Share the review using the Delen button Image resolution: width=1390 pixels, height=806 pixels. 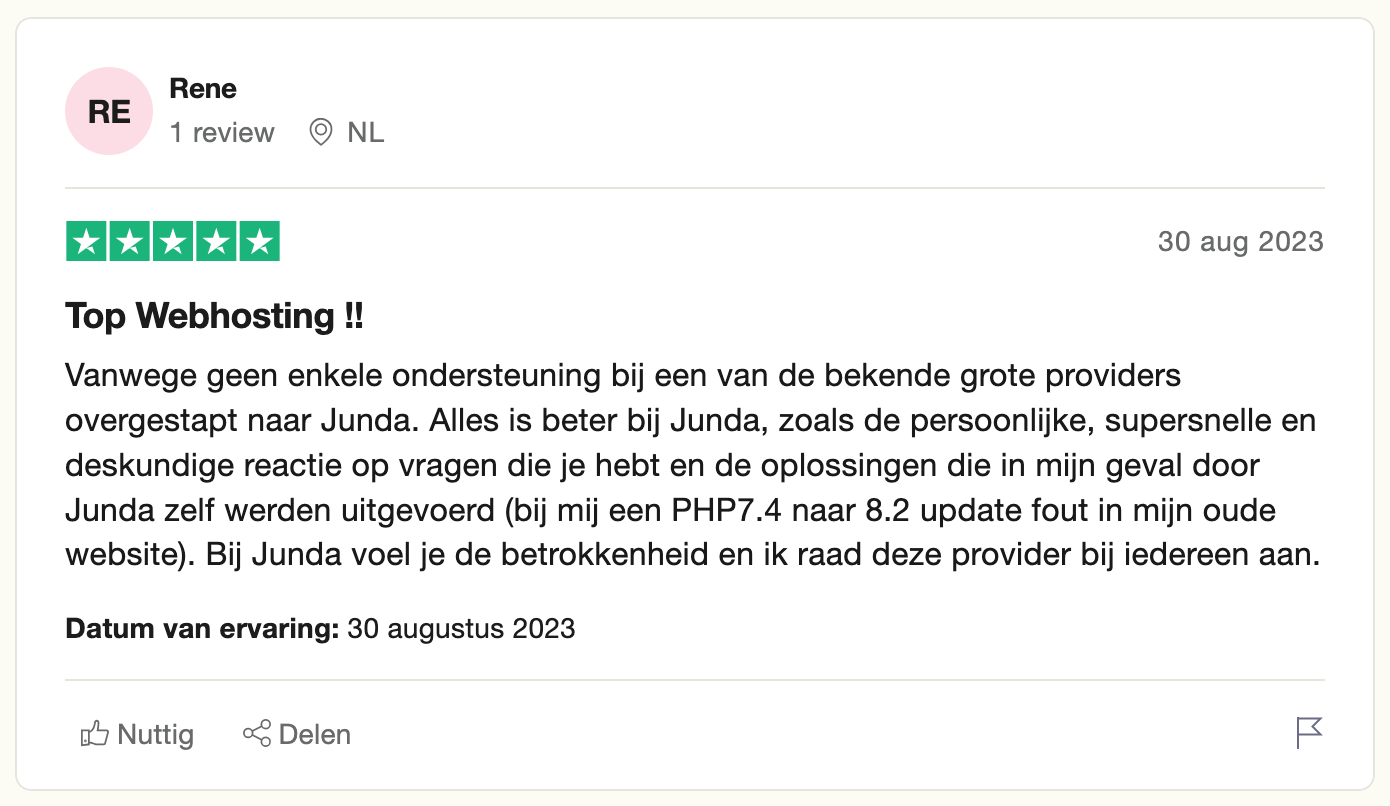click(296, 733)
